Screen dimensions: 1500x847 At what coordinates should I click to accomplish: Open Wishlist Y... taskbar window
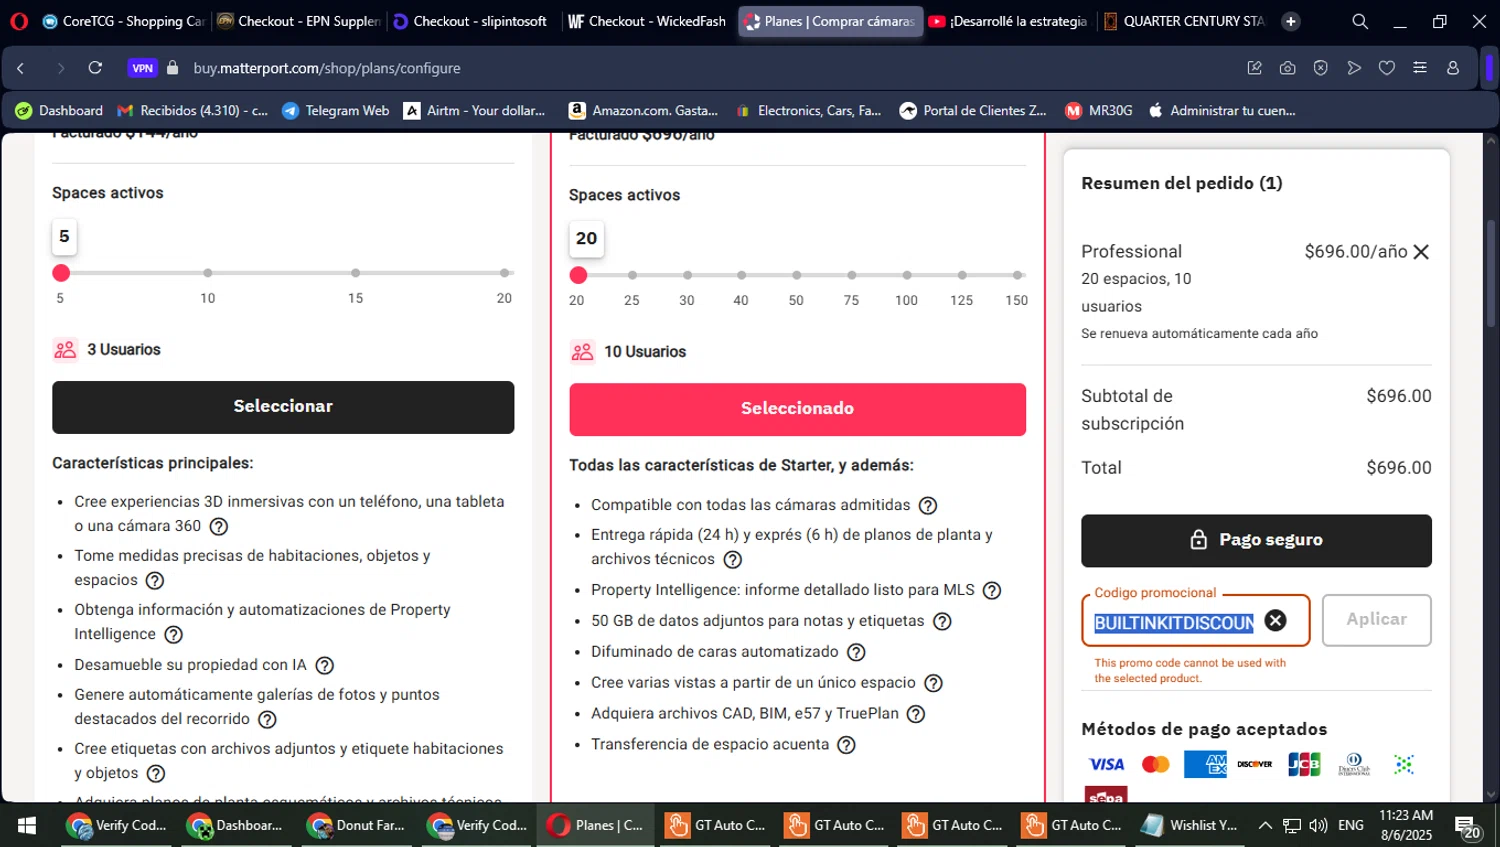(x=1190, y=826)
